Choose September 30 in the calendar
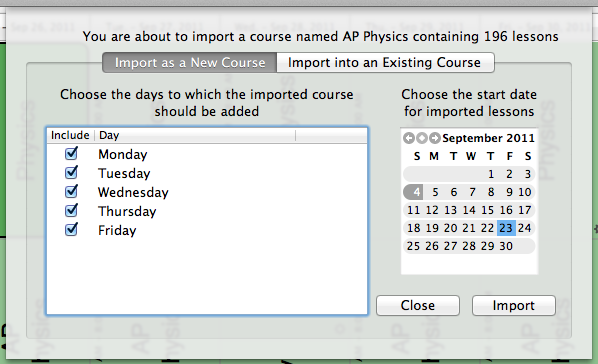This screenshot has height=364, width=598. [506, 246]
